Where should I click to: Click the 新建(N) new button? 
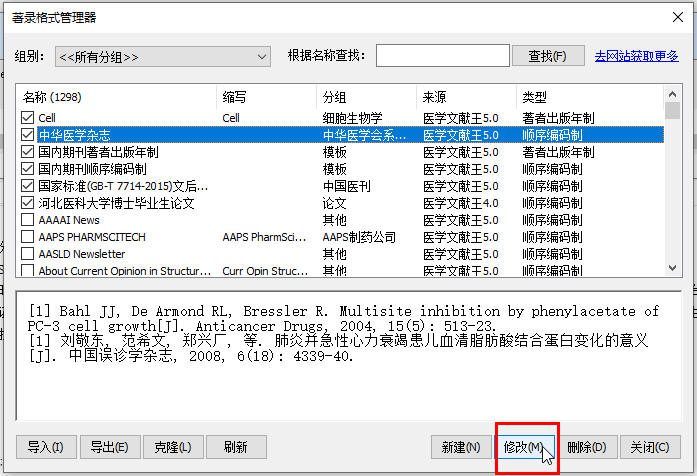(460, 447)
